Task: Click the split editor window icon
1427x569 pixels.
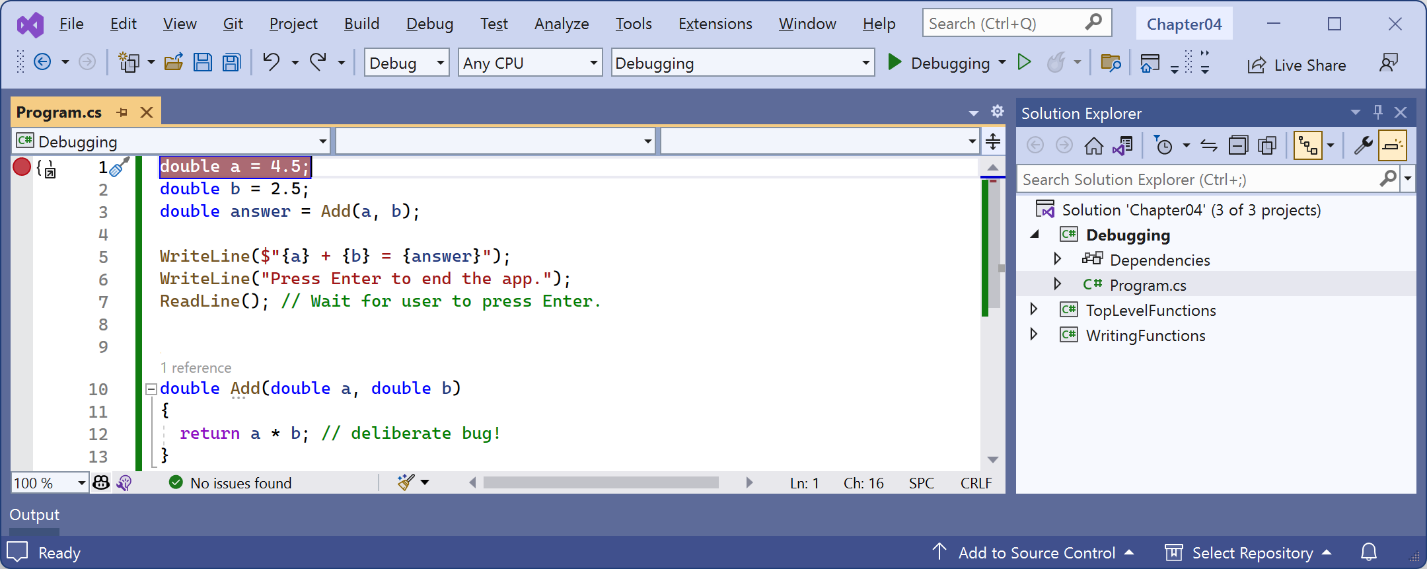Action: 993,141
